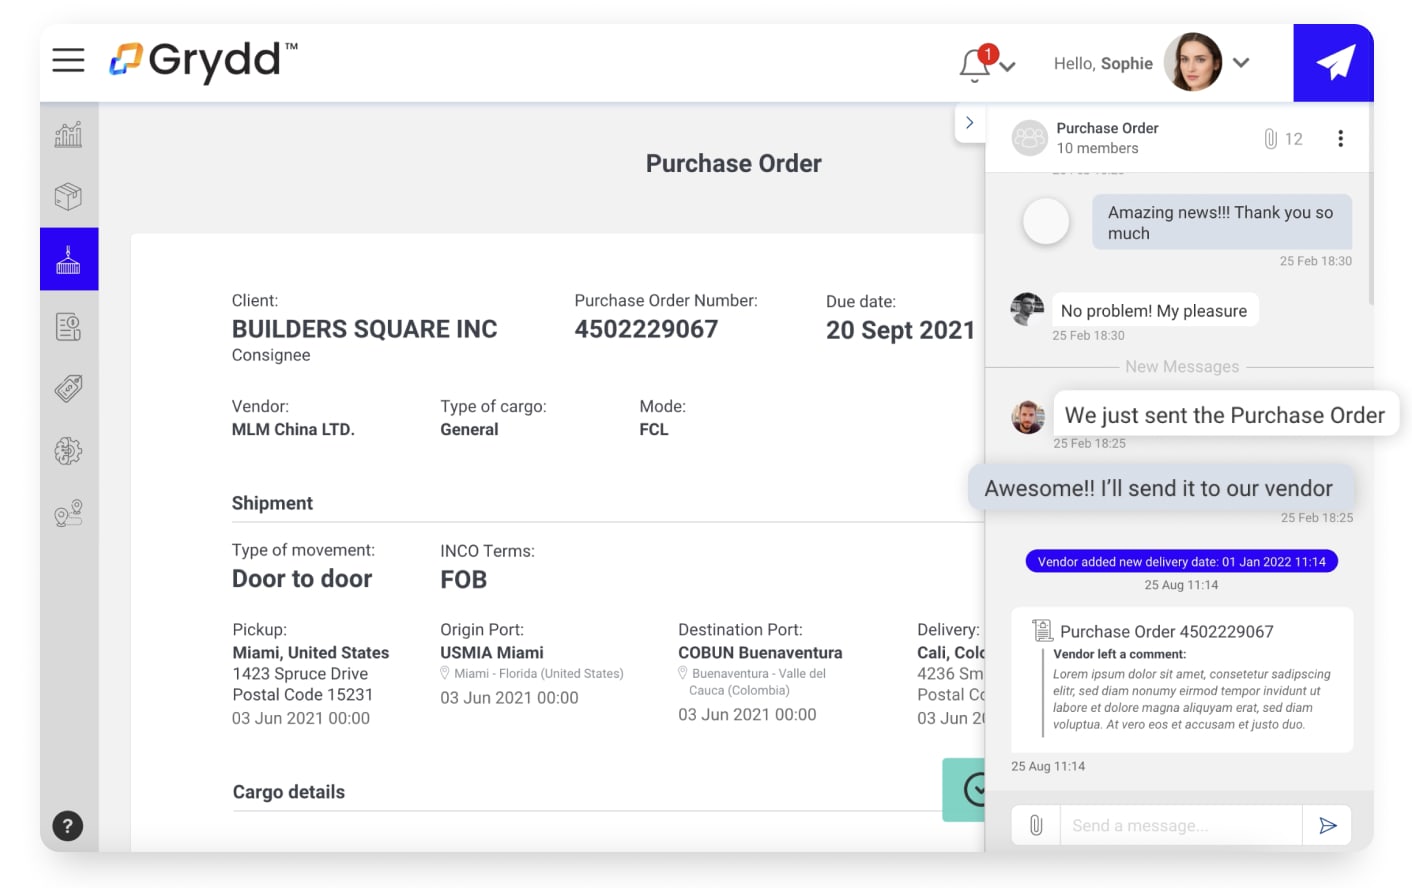Expand the user account dropdown arrow
This screenshot has width=1412, height=888.
click(x=1241, y=63)
